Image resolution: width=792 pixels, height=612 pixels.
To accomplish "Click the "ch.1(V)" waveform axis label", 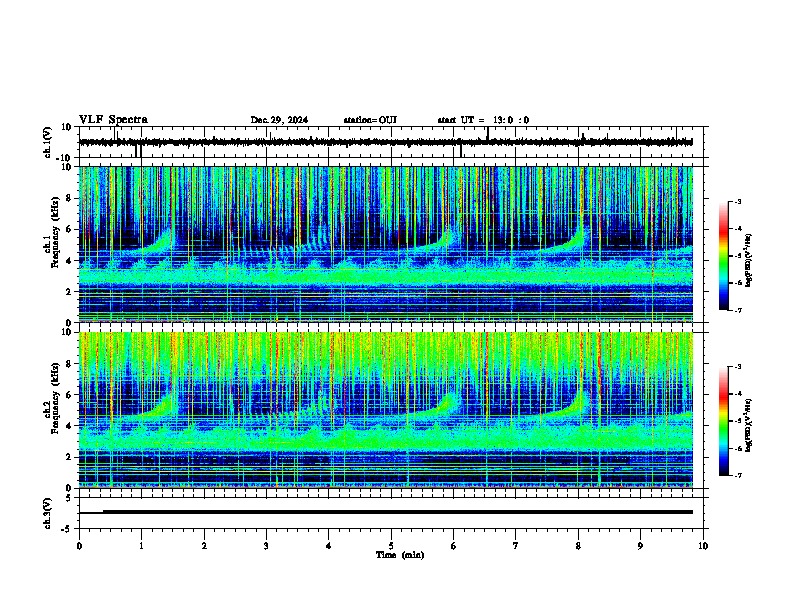I will click(x=48, y=142).
